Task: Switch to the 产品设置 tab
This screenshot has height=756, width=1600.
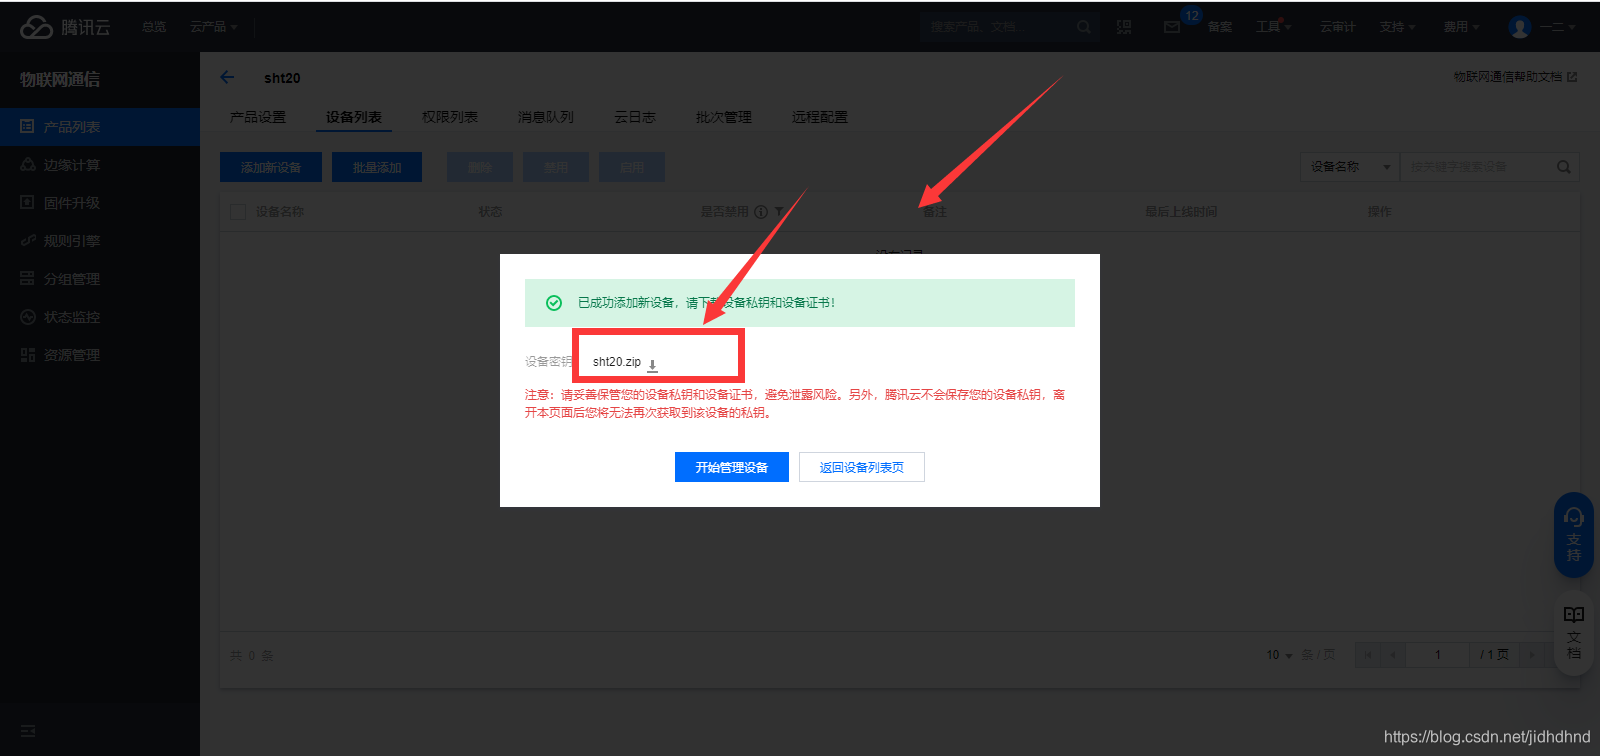Action: tap(258, 117)
